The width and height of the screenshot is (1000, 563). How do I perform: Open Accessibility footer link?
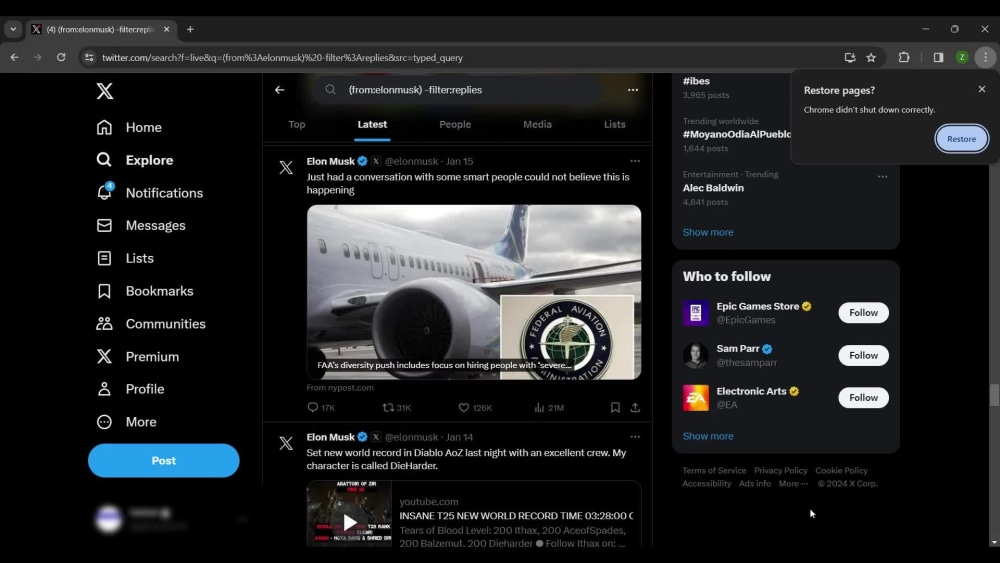[x=707, y=483]
